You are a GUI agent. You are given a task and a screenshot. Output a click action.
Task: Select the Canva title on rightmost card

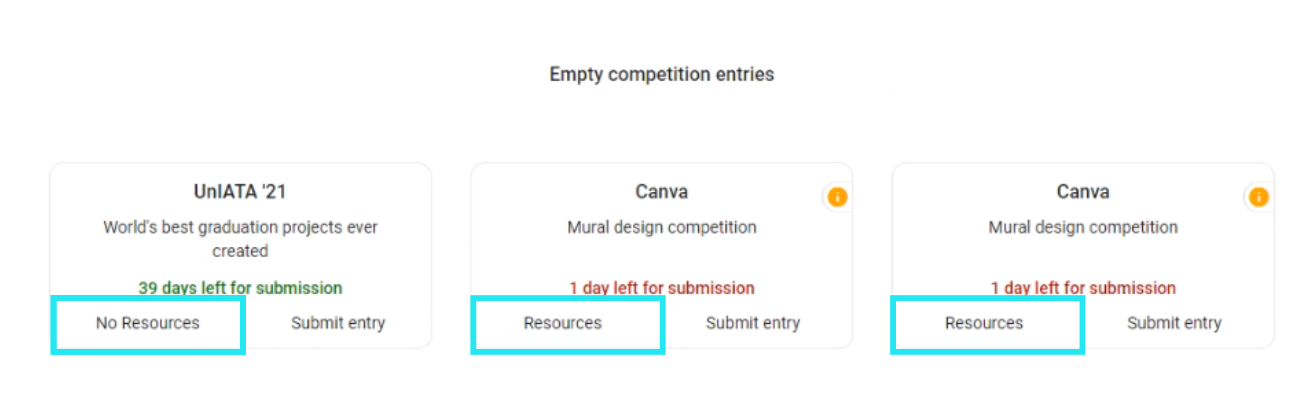(x=1083, y=192)
